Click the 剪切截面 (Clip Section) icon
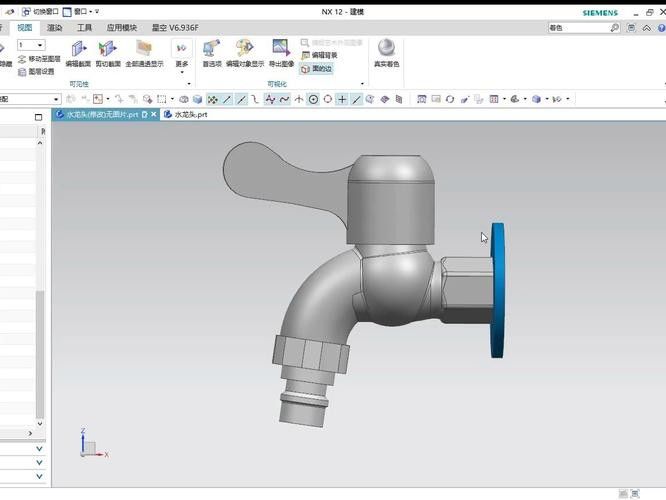Screen dimensions: 666x500 click(107, 49)
